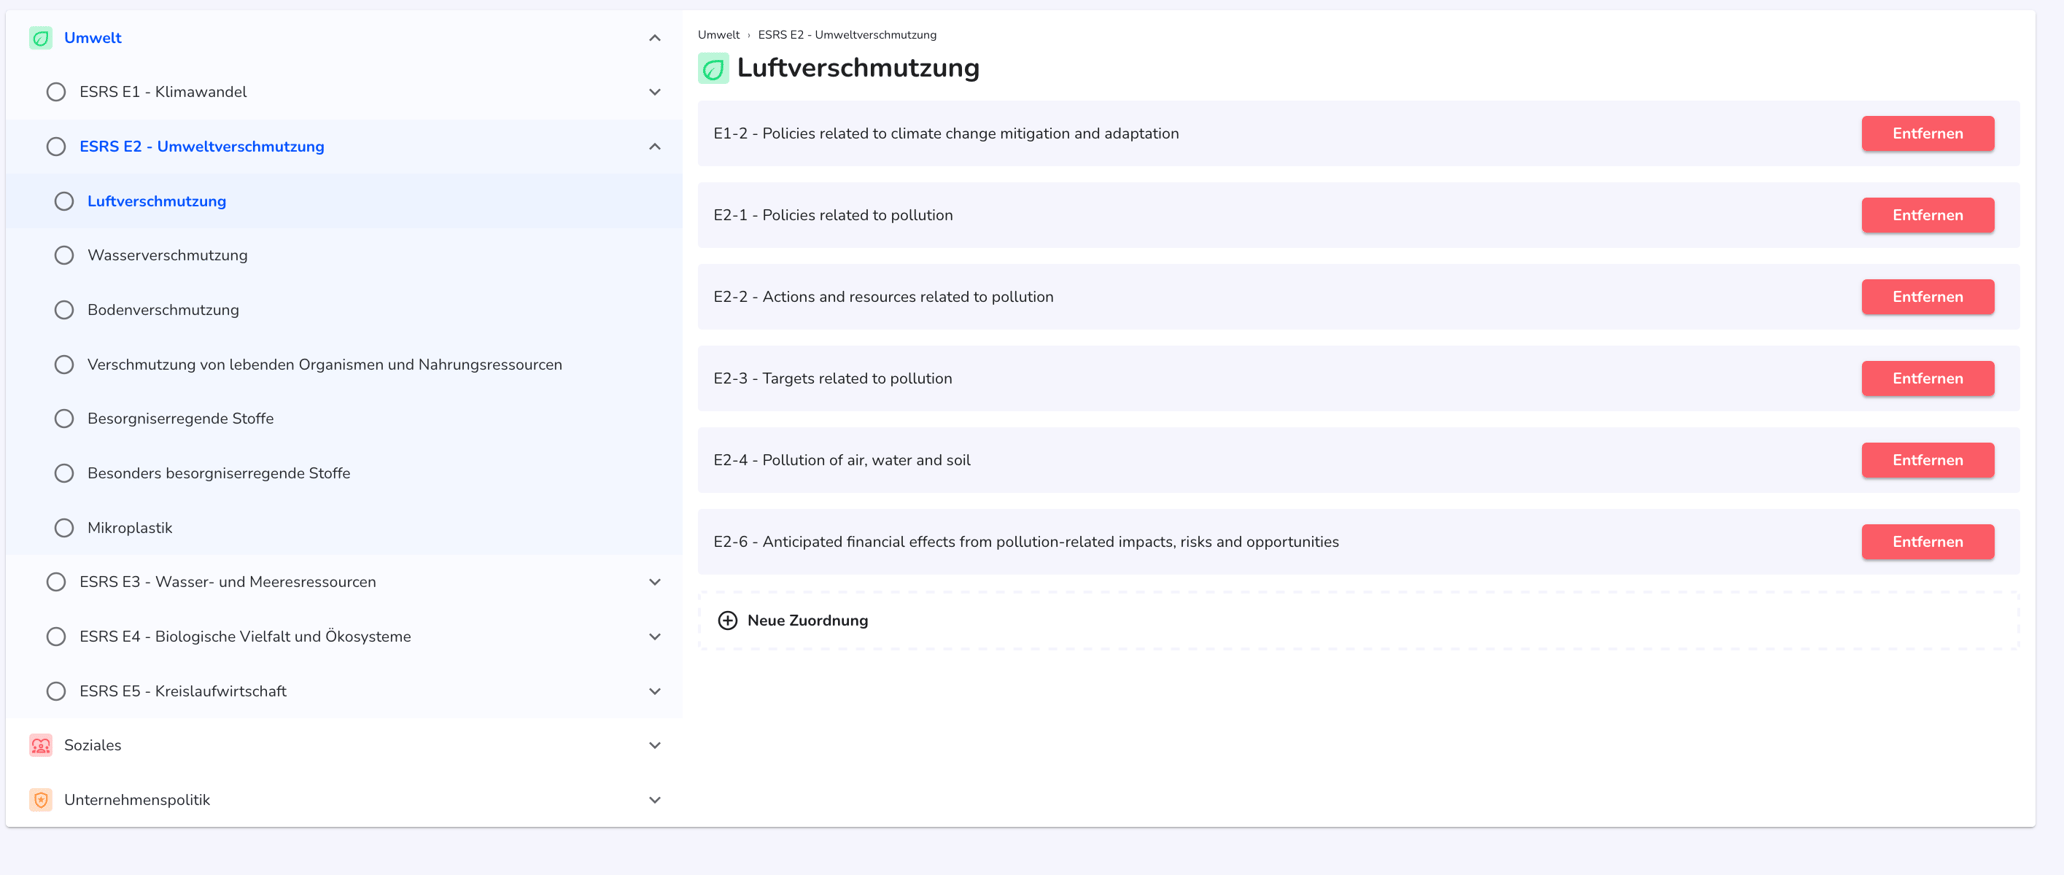Expand the Unternehmenspolitik section chevron

coord(655,800)
